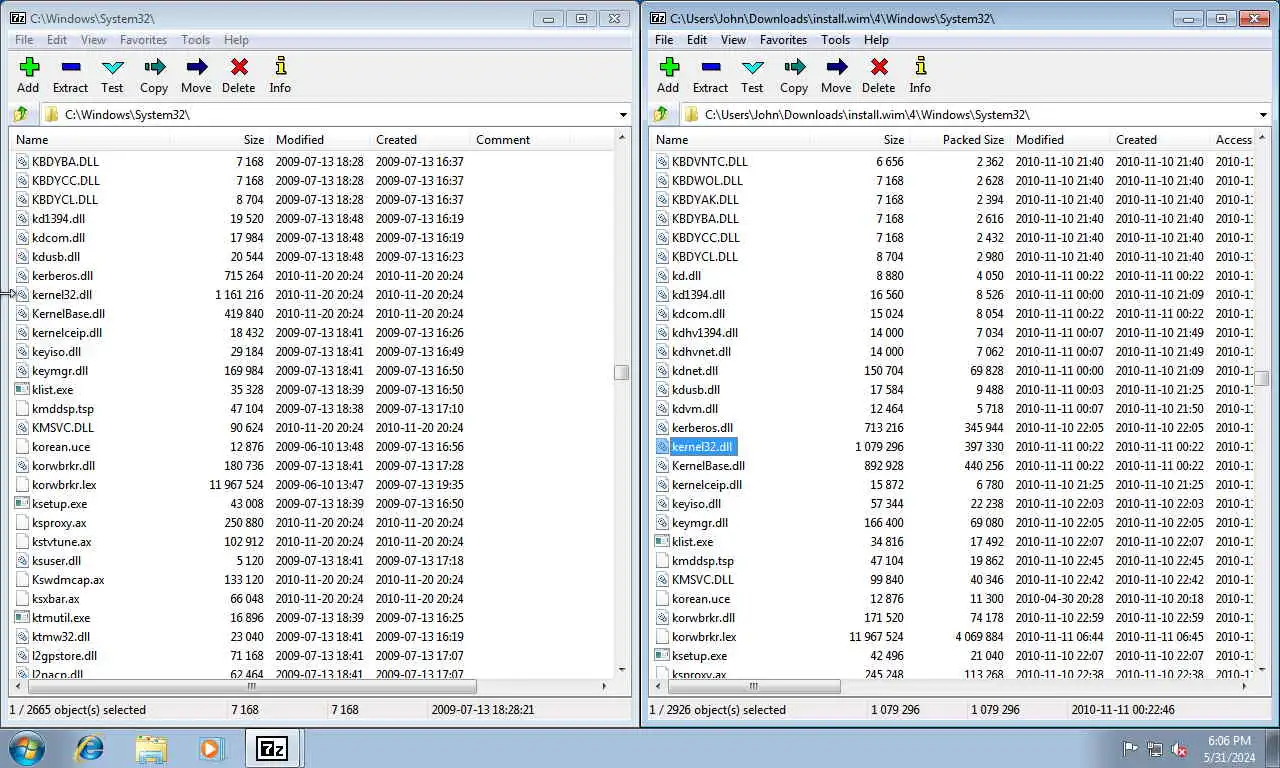Viewport: 1280px width, 768px height.
Task: Open Windows Explorer from taskbar
Action: pos(151,748)
